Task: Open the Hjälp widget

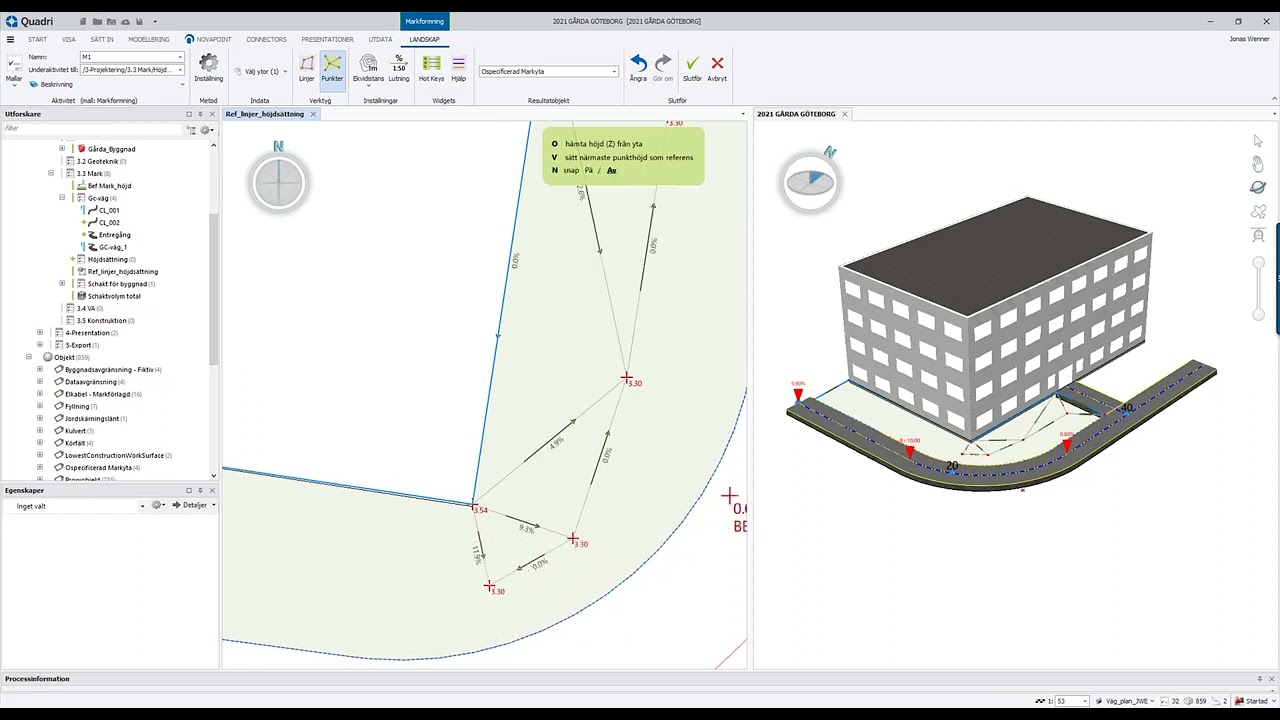Action: pos(459,68)
